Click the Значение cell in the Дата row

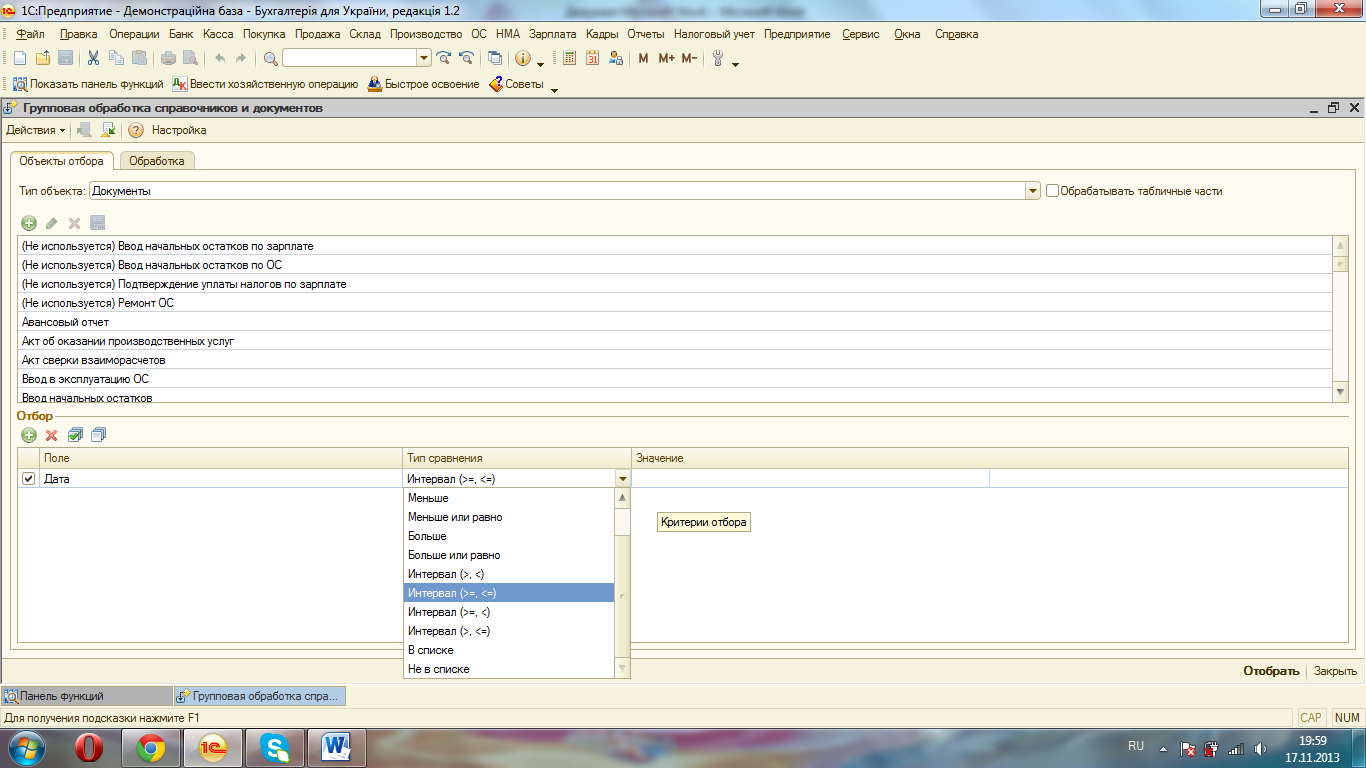[x=810, y=479]
